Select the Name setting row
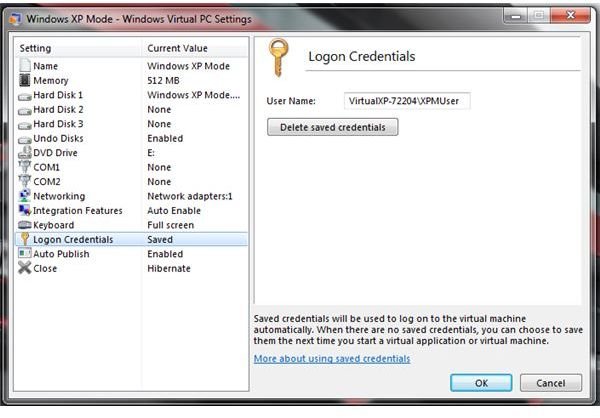Viewport: 600px width, 418px height. (x=131, y=66)
